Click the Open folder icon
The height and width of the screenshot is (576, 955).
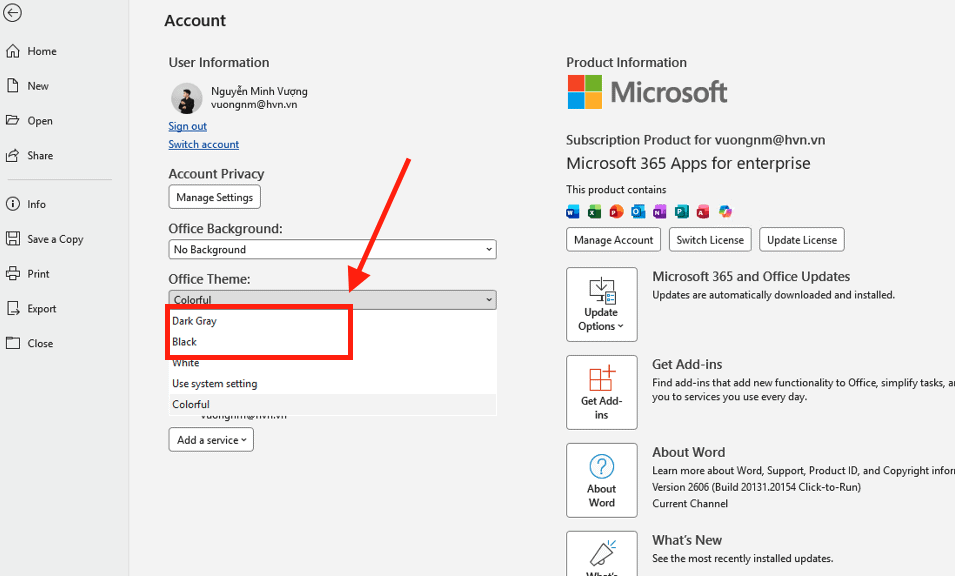coord(13,120)
